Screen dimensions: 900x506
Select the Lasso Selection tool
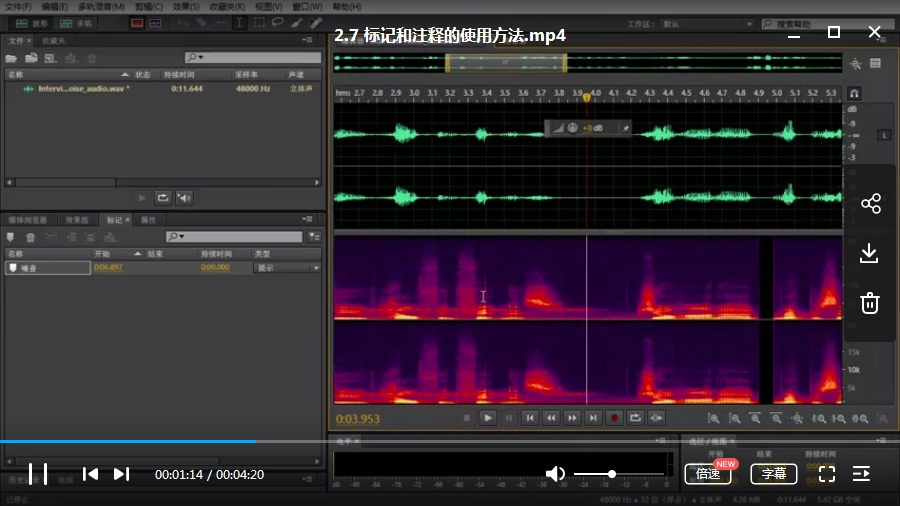[278, 23]
